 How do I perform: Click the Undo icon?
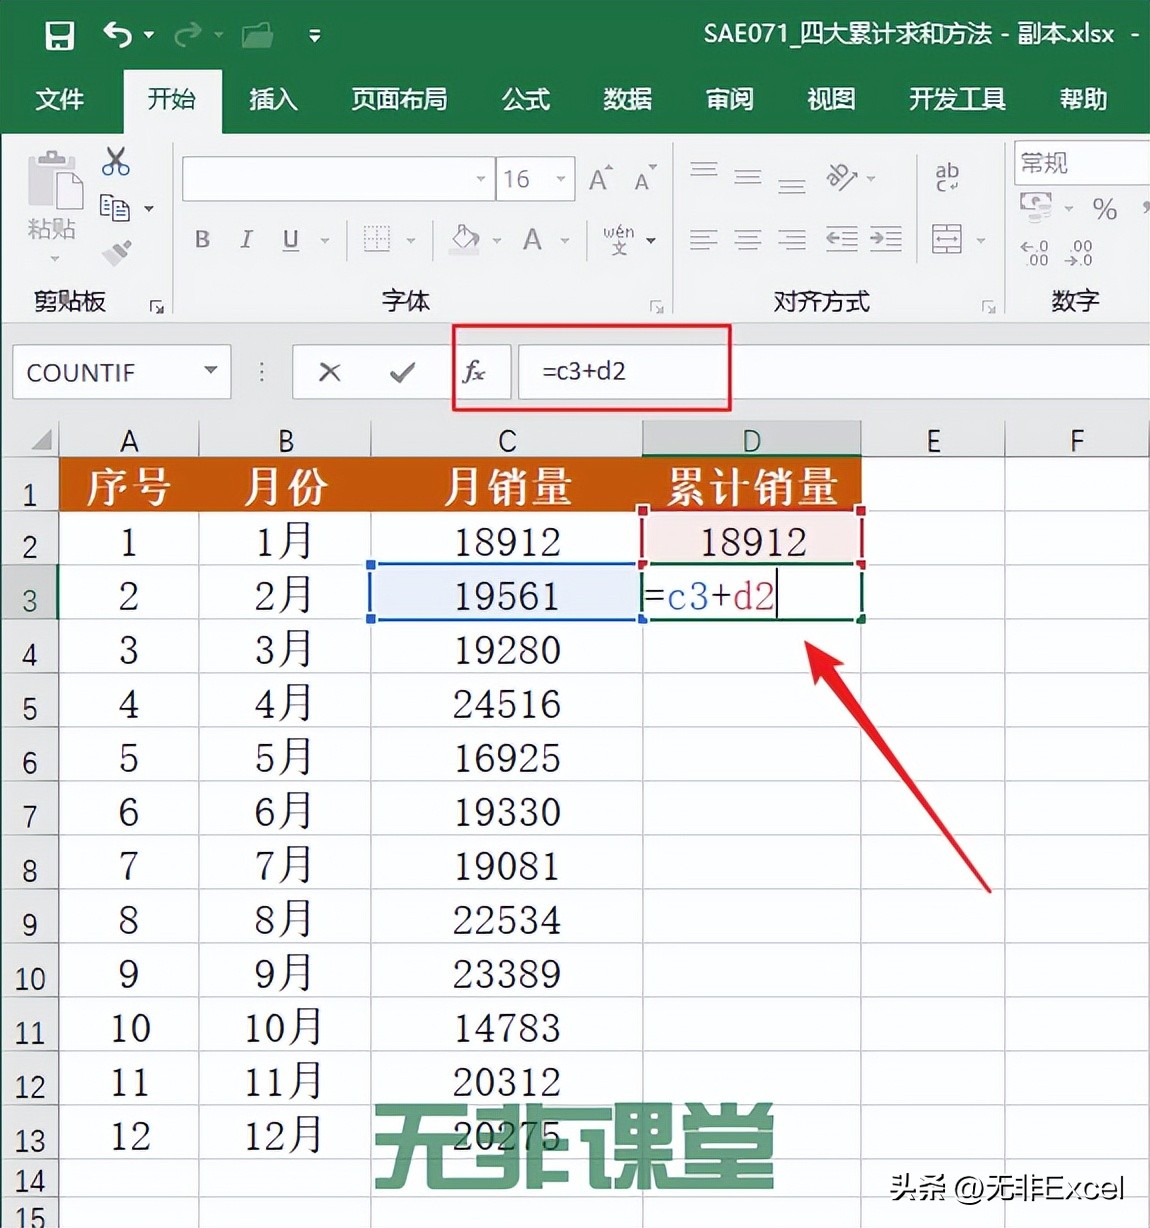click(117, 30)
